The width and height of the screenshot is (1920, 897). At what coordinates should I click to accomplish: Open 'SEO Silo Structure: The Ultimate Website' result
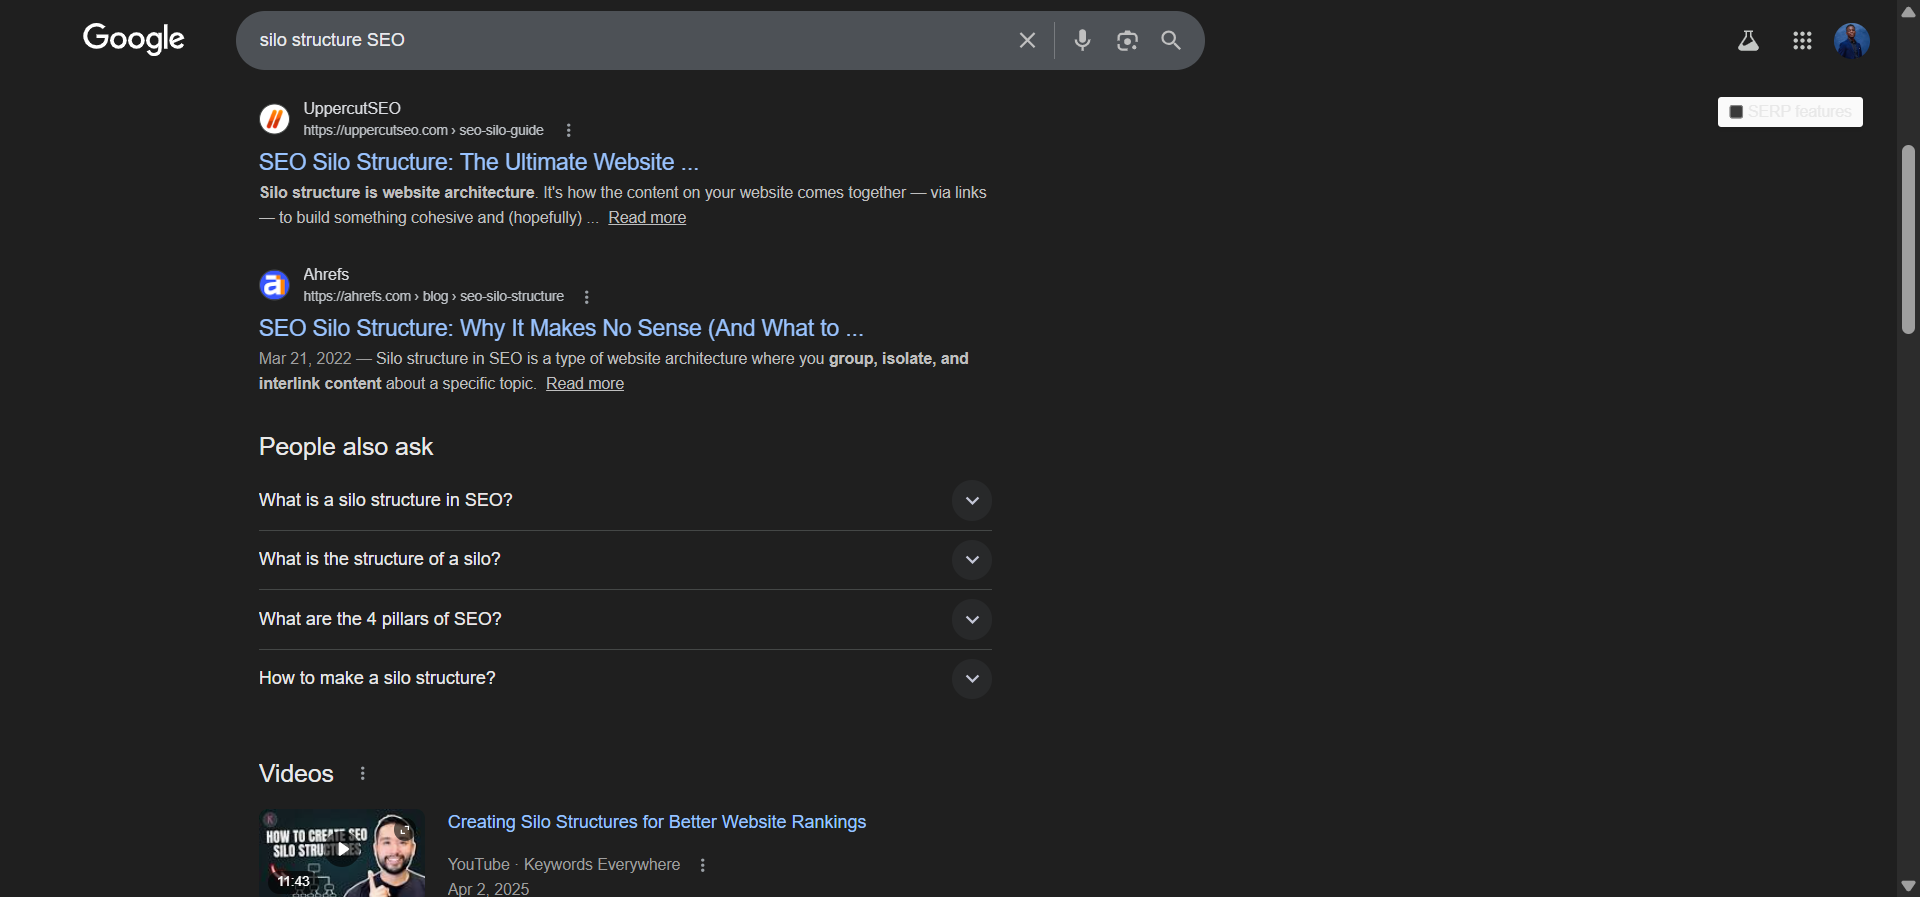coord(479,162)
